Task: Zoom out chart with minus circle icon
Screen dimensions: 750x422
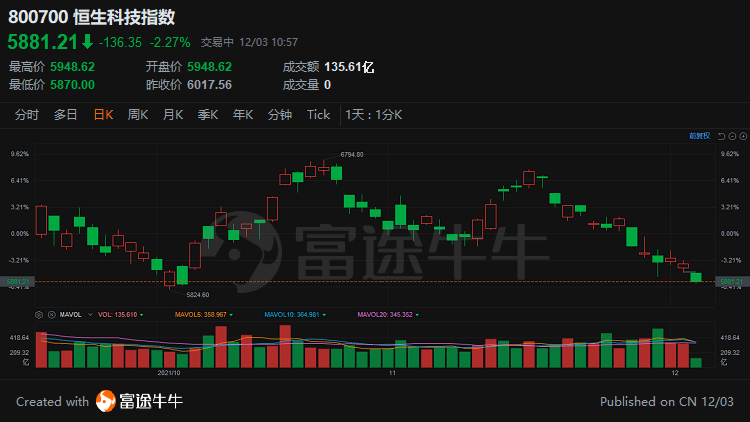Action: coord(732,136)
